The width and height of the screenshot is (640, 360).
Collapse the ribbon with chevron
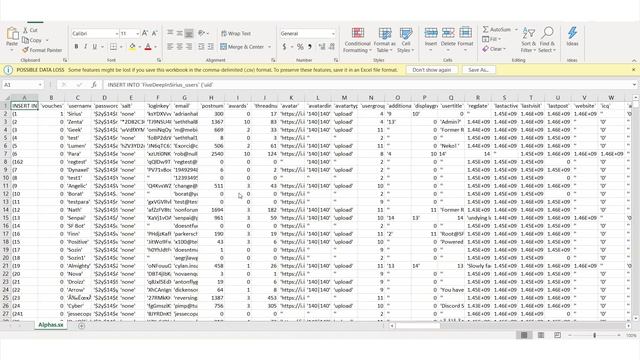click(634, 60)
